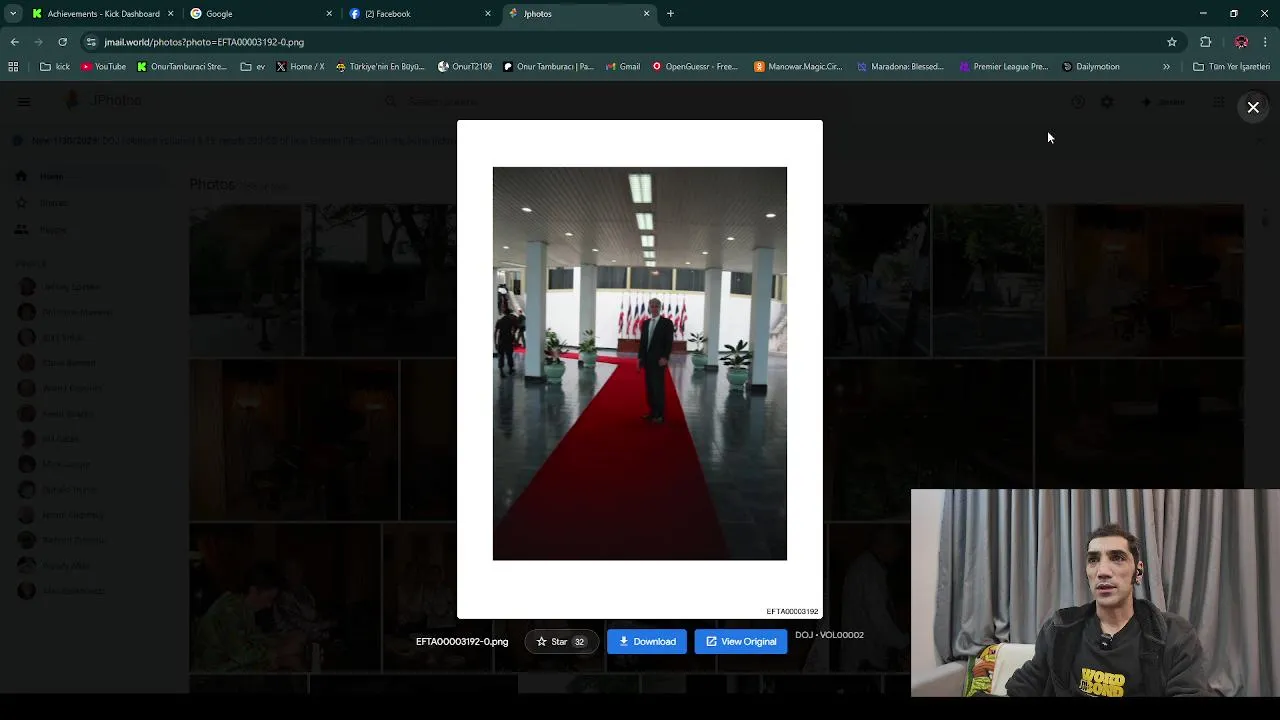Switch to the Facebook tab

(x=418, y=14)
